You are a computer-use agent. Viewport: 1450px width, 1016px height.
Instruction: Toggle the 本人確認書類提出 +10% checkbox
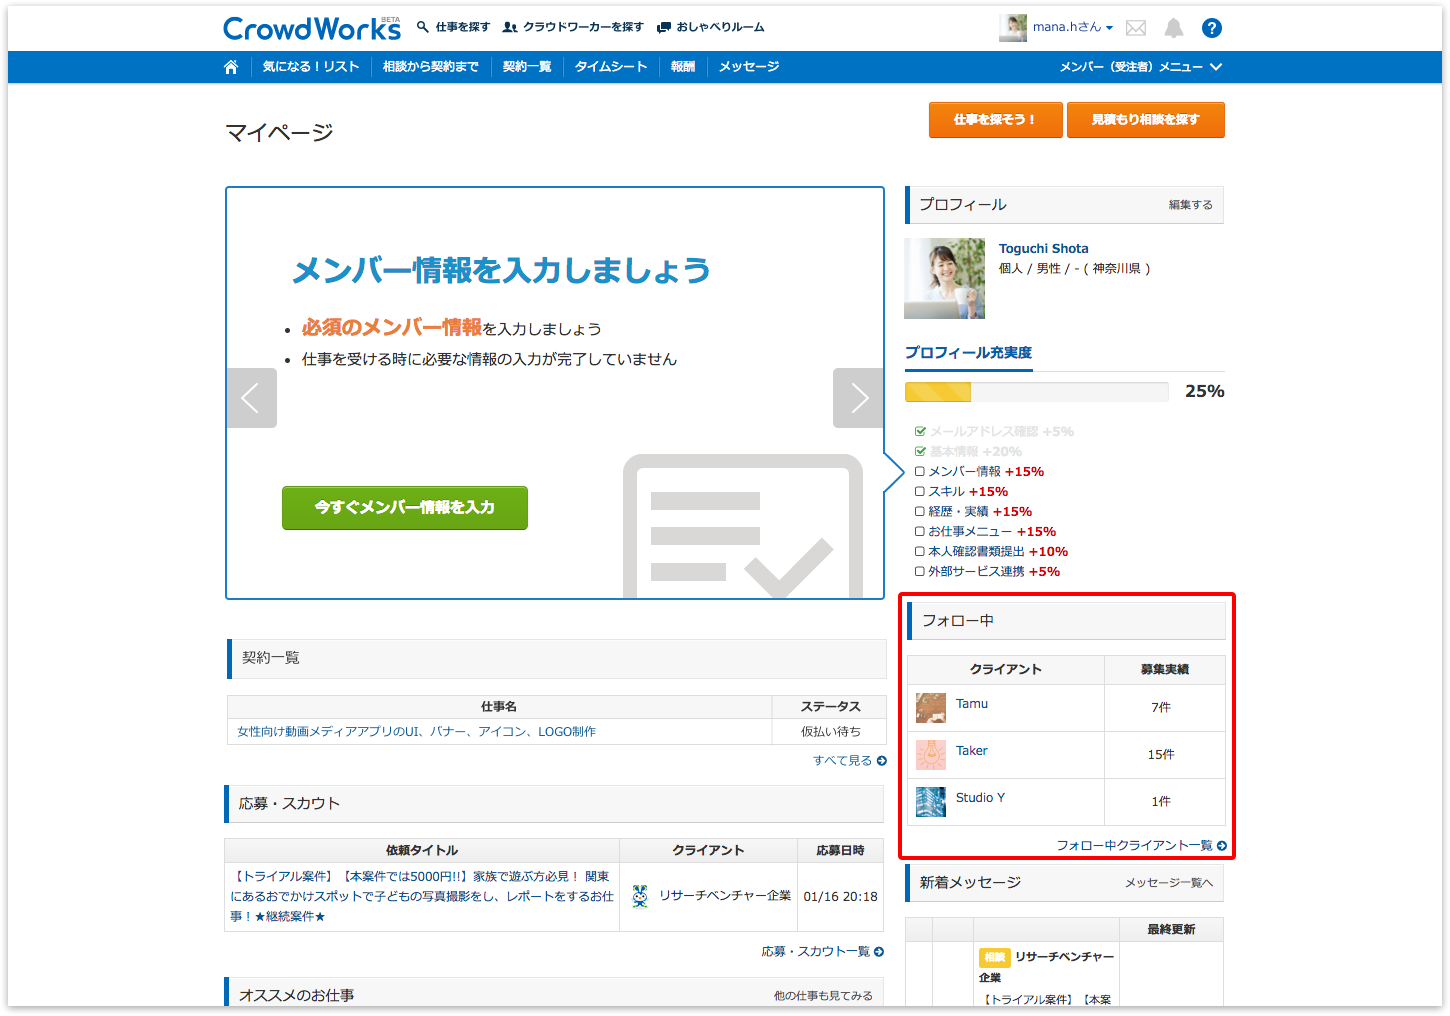(x=920, y=552)
